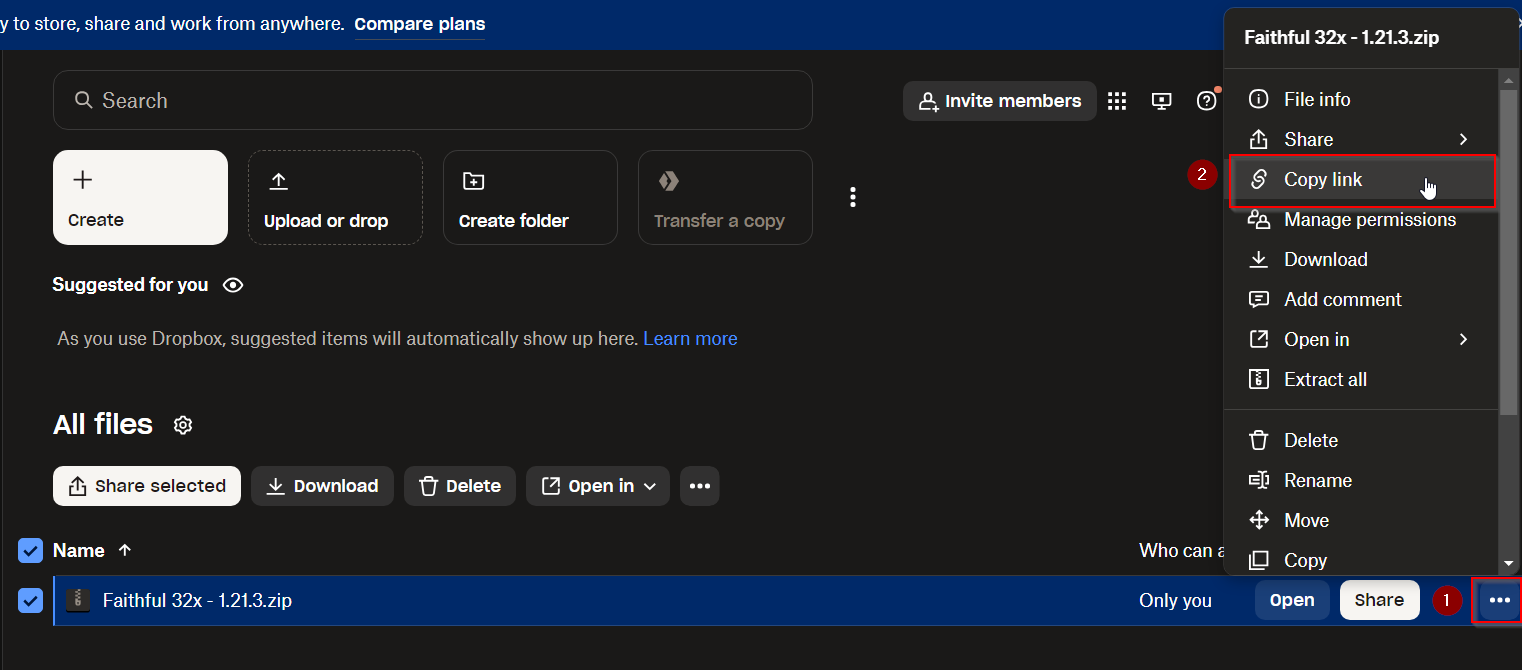Choose Rename from the menu

(x=1361, y=480)
